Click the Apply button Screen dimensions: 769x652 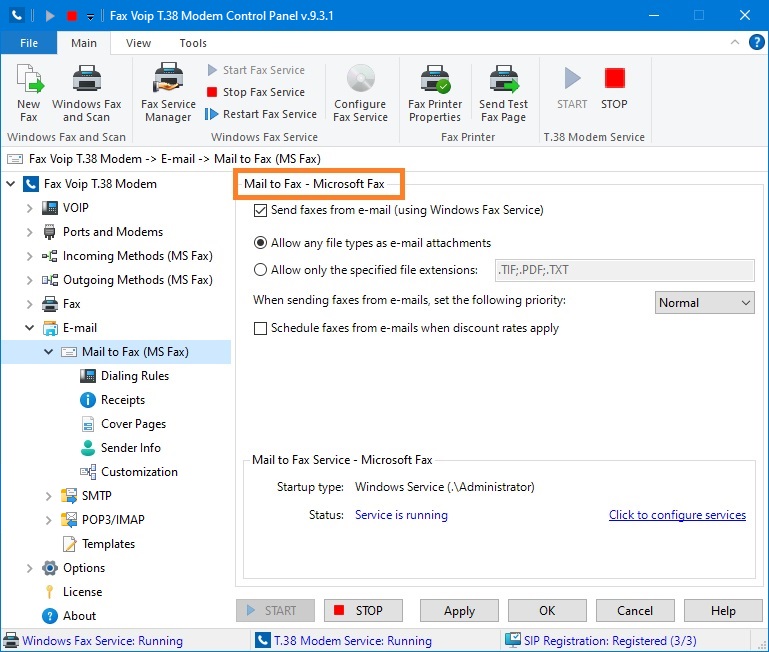tap(460, 611)
